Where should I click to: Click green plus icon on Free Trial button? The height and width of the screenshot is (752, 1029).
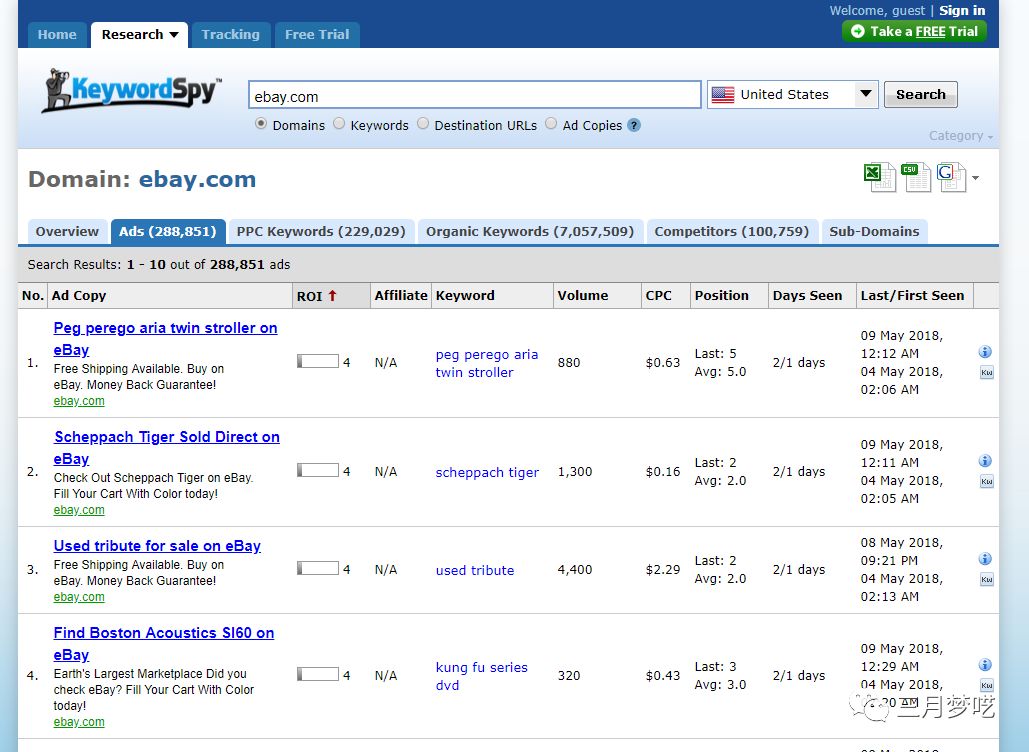pyautogui.click(x=858, y=31)
